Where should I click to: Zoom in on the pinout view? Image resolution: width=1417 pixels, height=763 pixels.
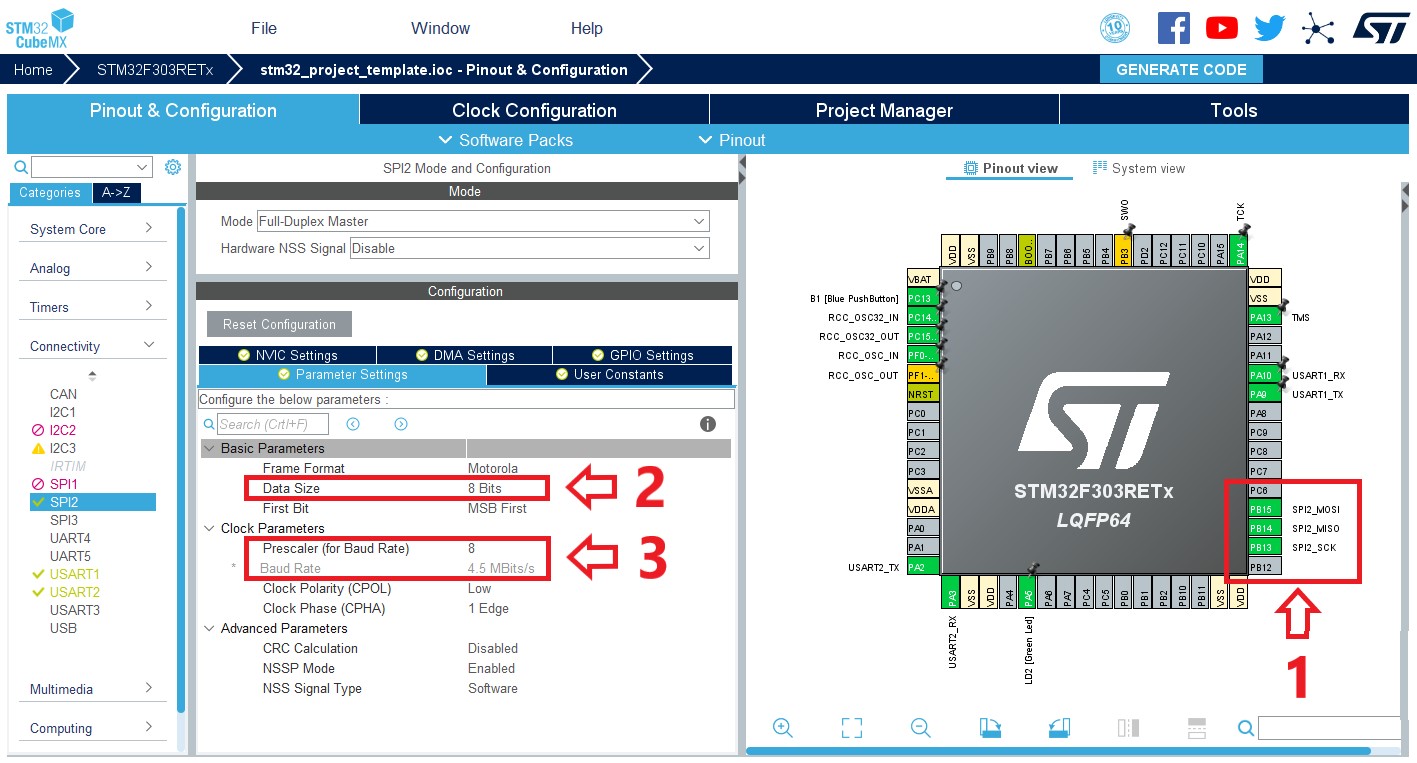pyautogui.click(x=783, y=728)
